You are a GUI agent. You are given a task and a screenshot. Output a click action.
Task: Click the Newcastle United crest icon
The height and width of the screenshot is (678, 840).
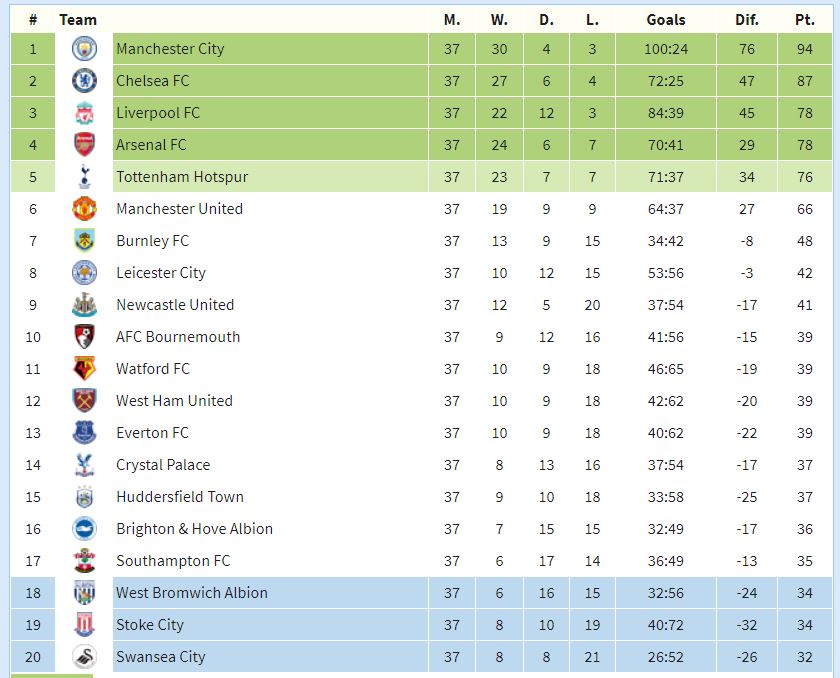[x=84, y=305]
